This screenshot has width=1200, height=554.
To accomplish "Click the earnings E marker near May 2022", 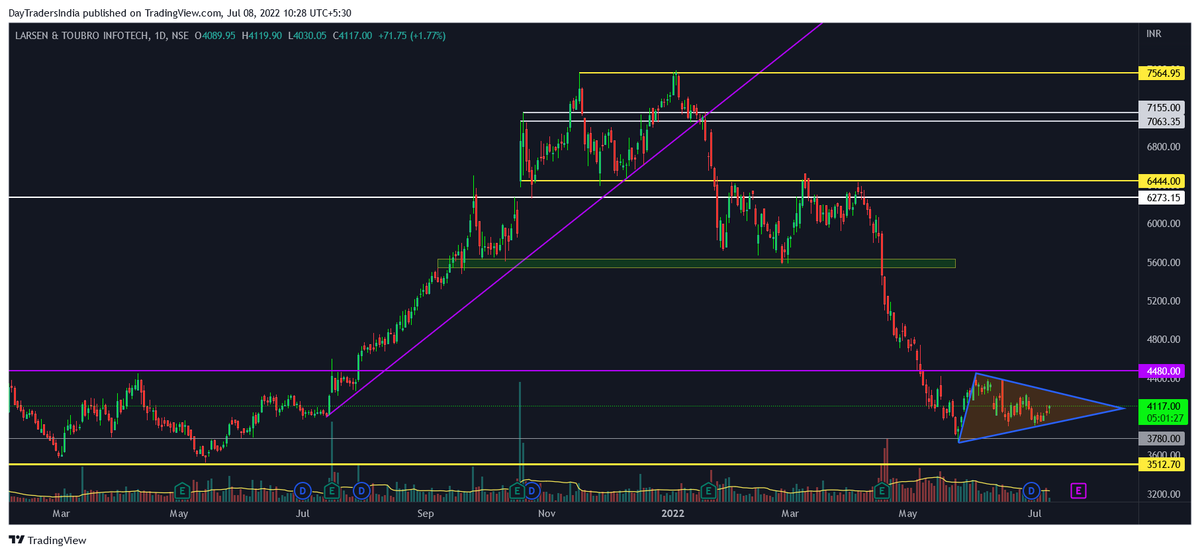I will click(x=883, y=491).
